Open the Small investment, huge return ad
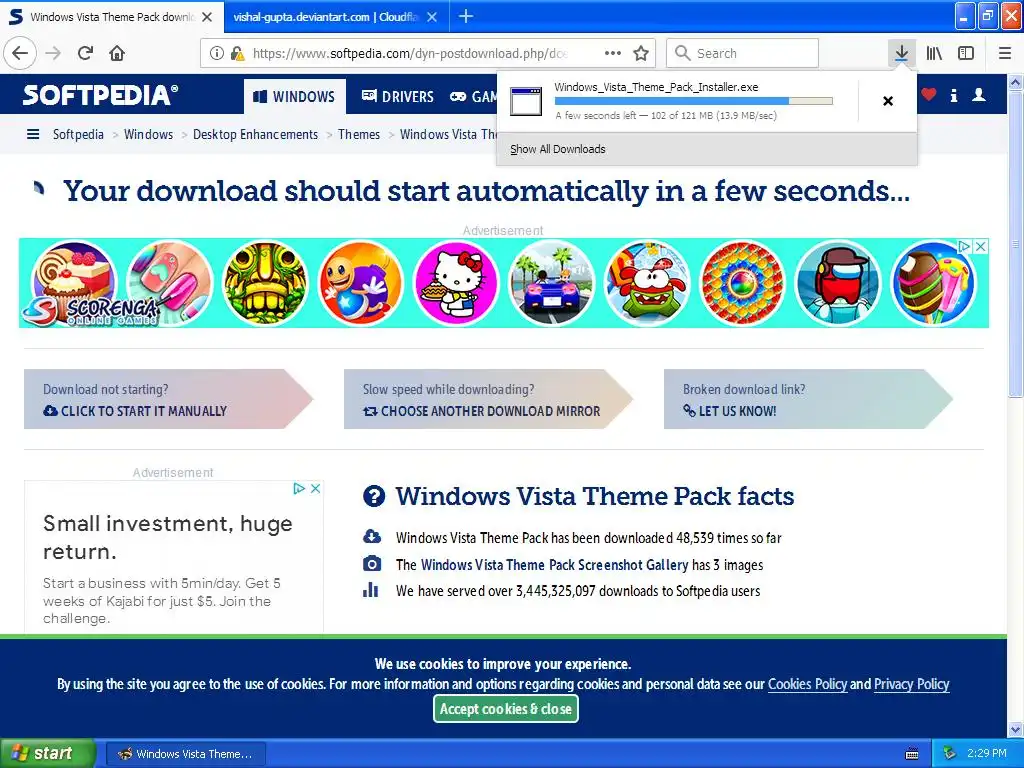The image size is (1024, 768). [x=168, y=537]
